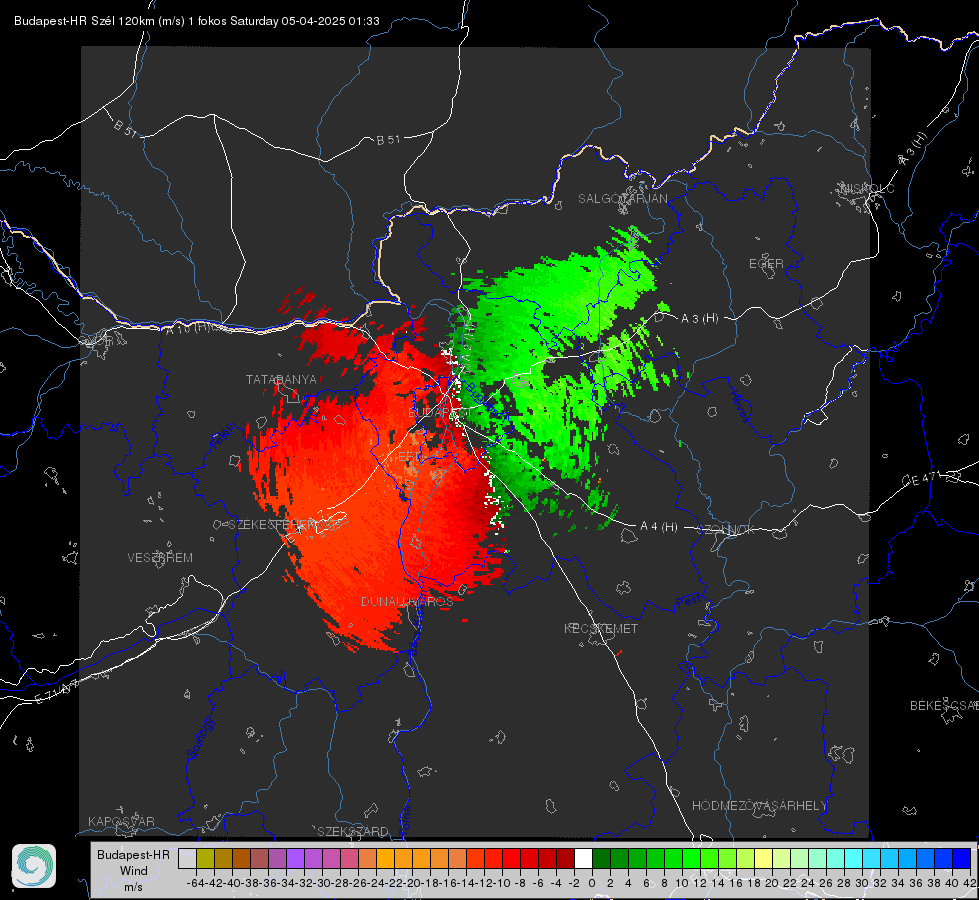Pick the dark green swatch right of 0

point(601,858)
